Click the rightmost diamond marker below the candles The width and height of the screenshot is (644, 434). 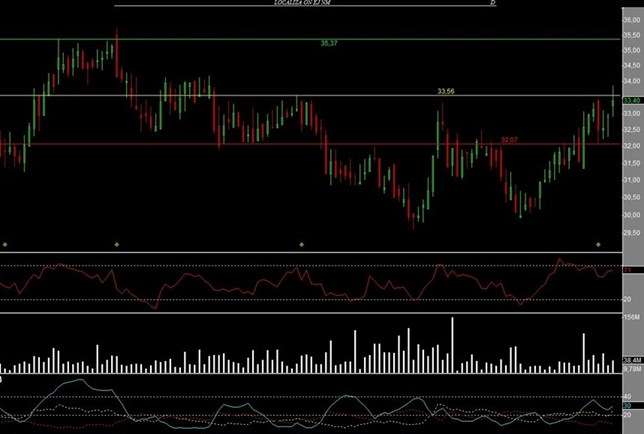click(627, 244)
